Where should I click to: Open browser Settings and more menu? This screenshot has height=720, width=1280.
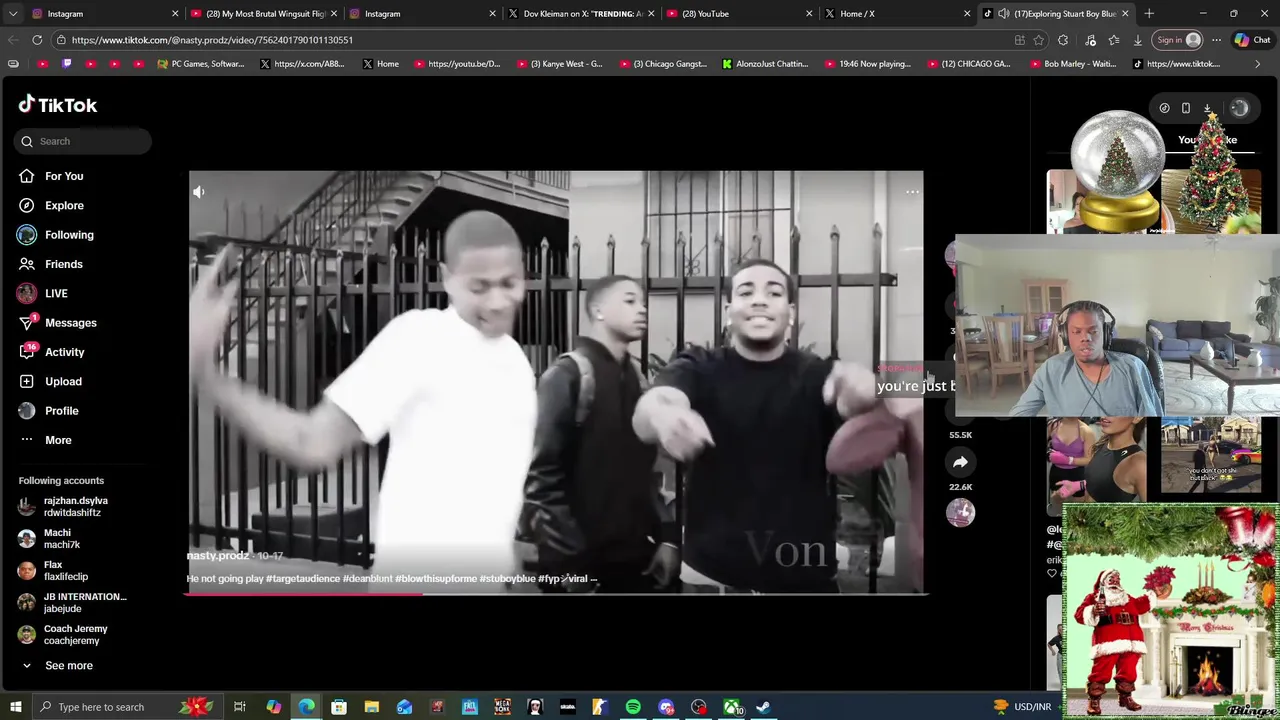tap(1216, 40)
